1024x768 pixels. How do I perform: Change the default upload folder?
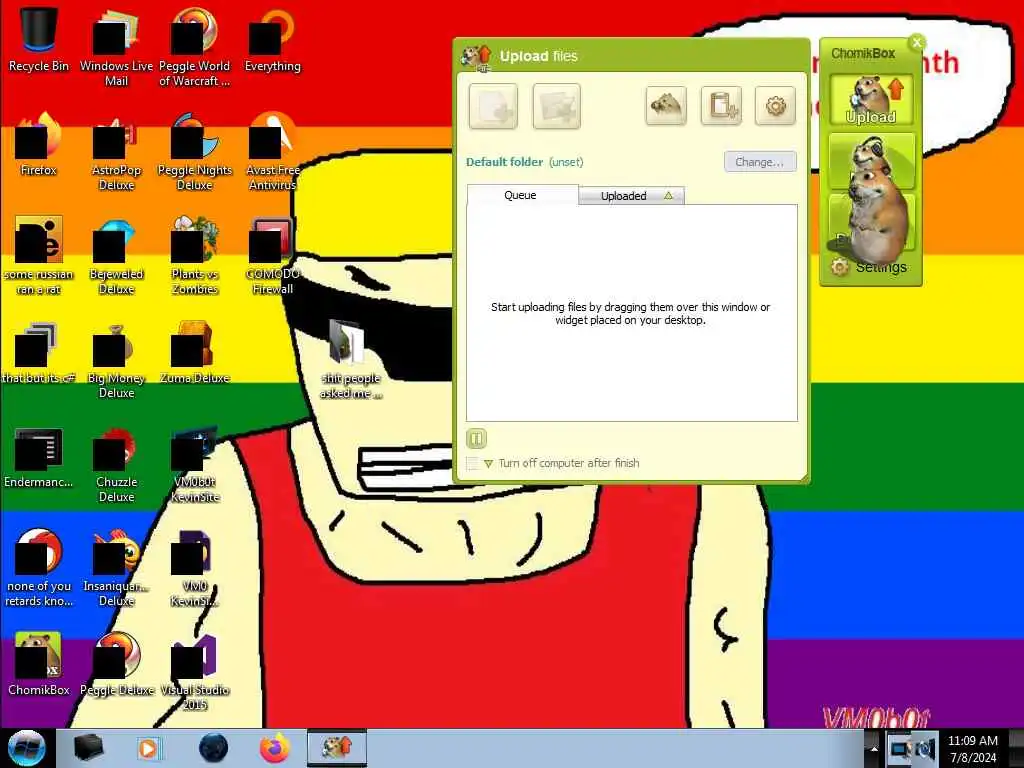click(x=760, y=161)
